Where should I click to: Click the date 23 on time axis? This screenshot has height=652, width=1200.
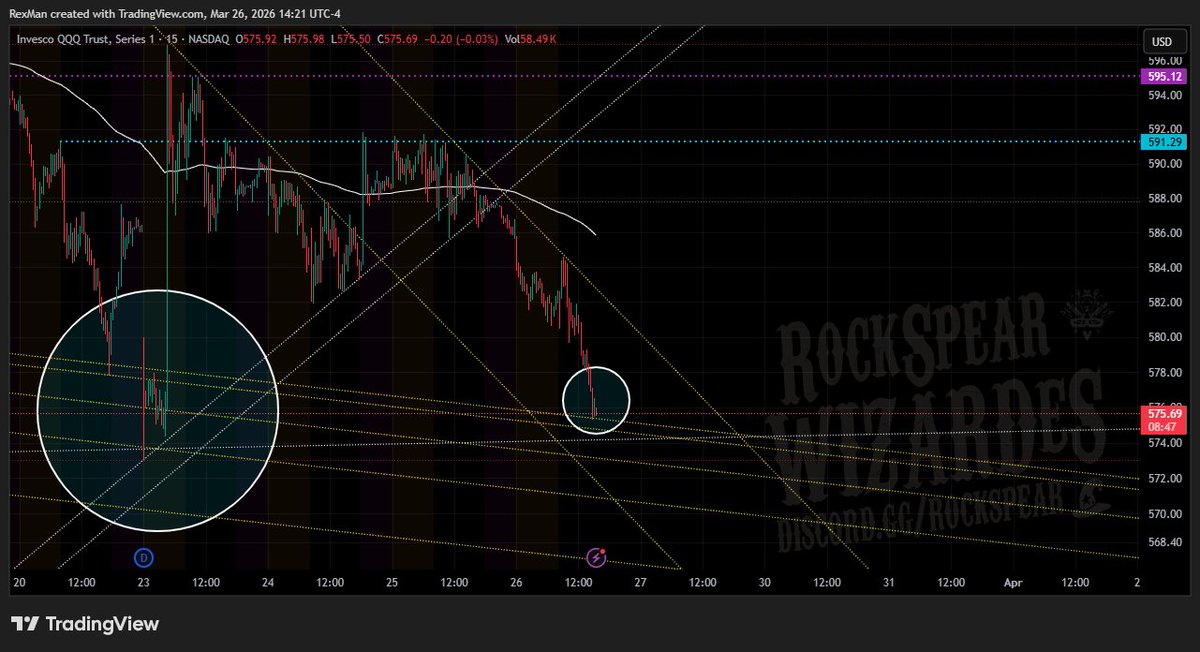[144, 581]
